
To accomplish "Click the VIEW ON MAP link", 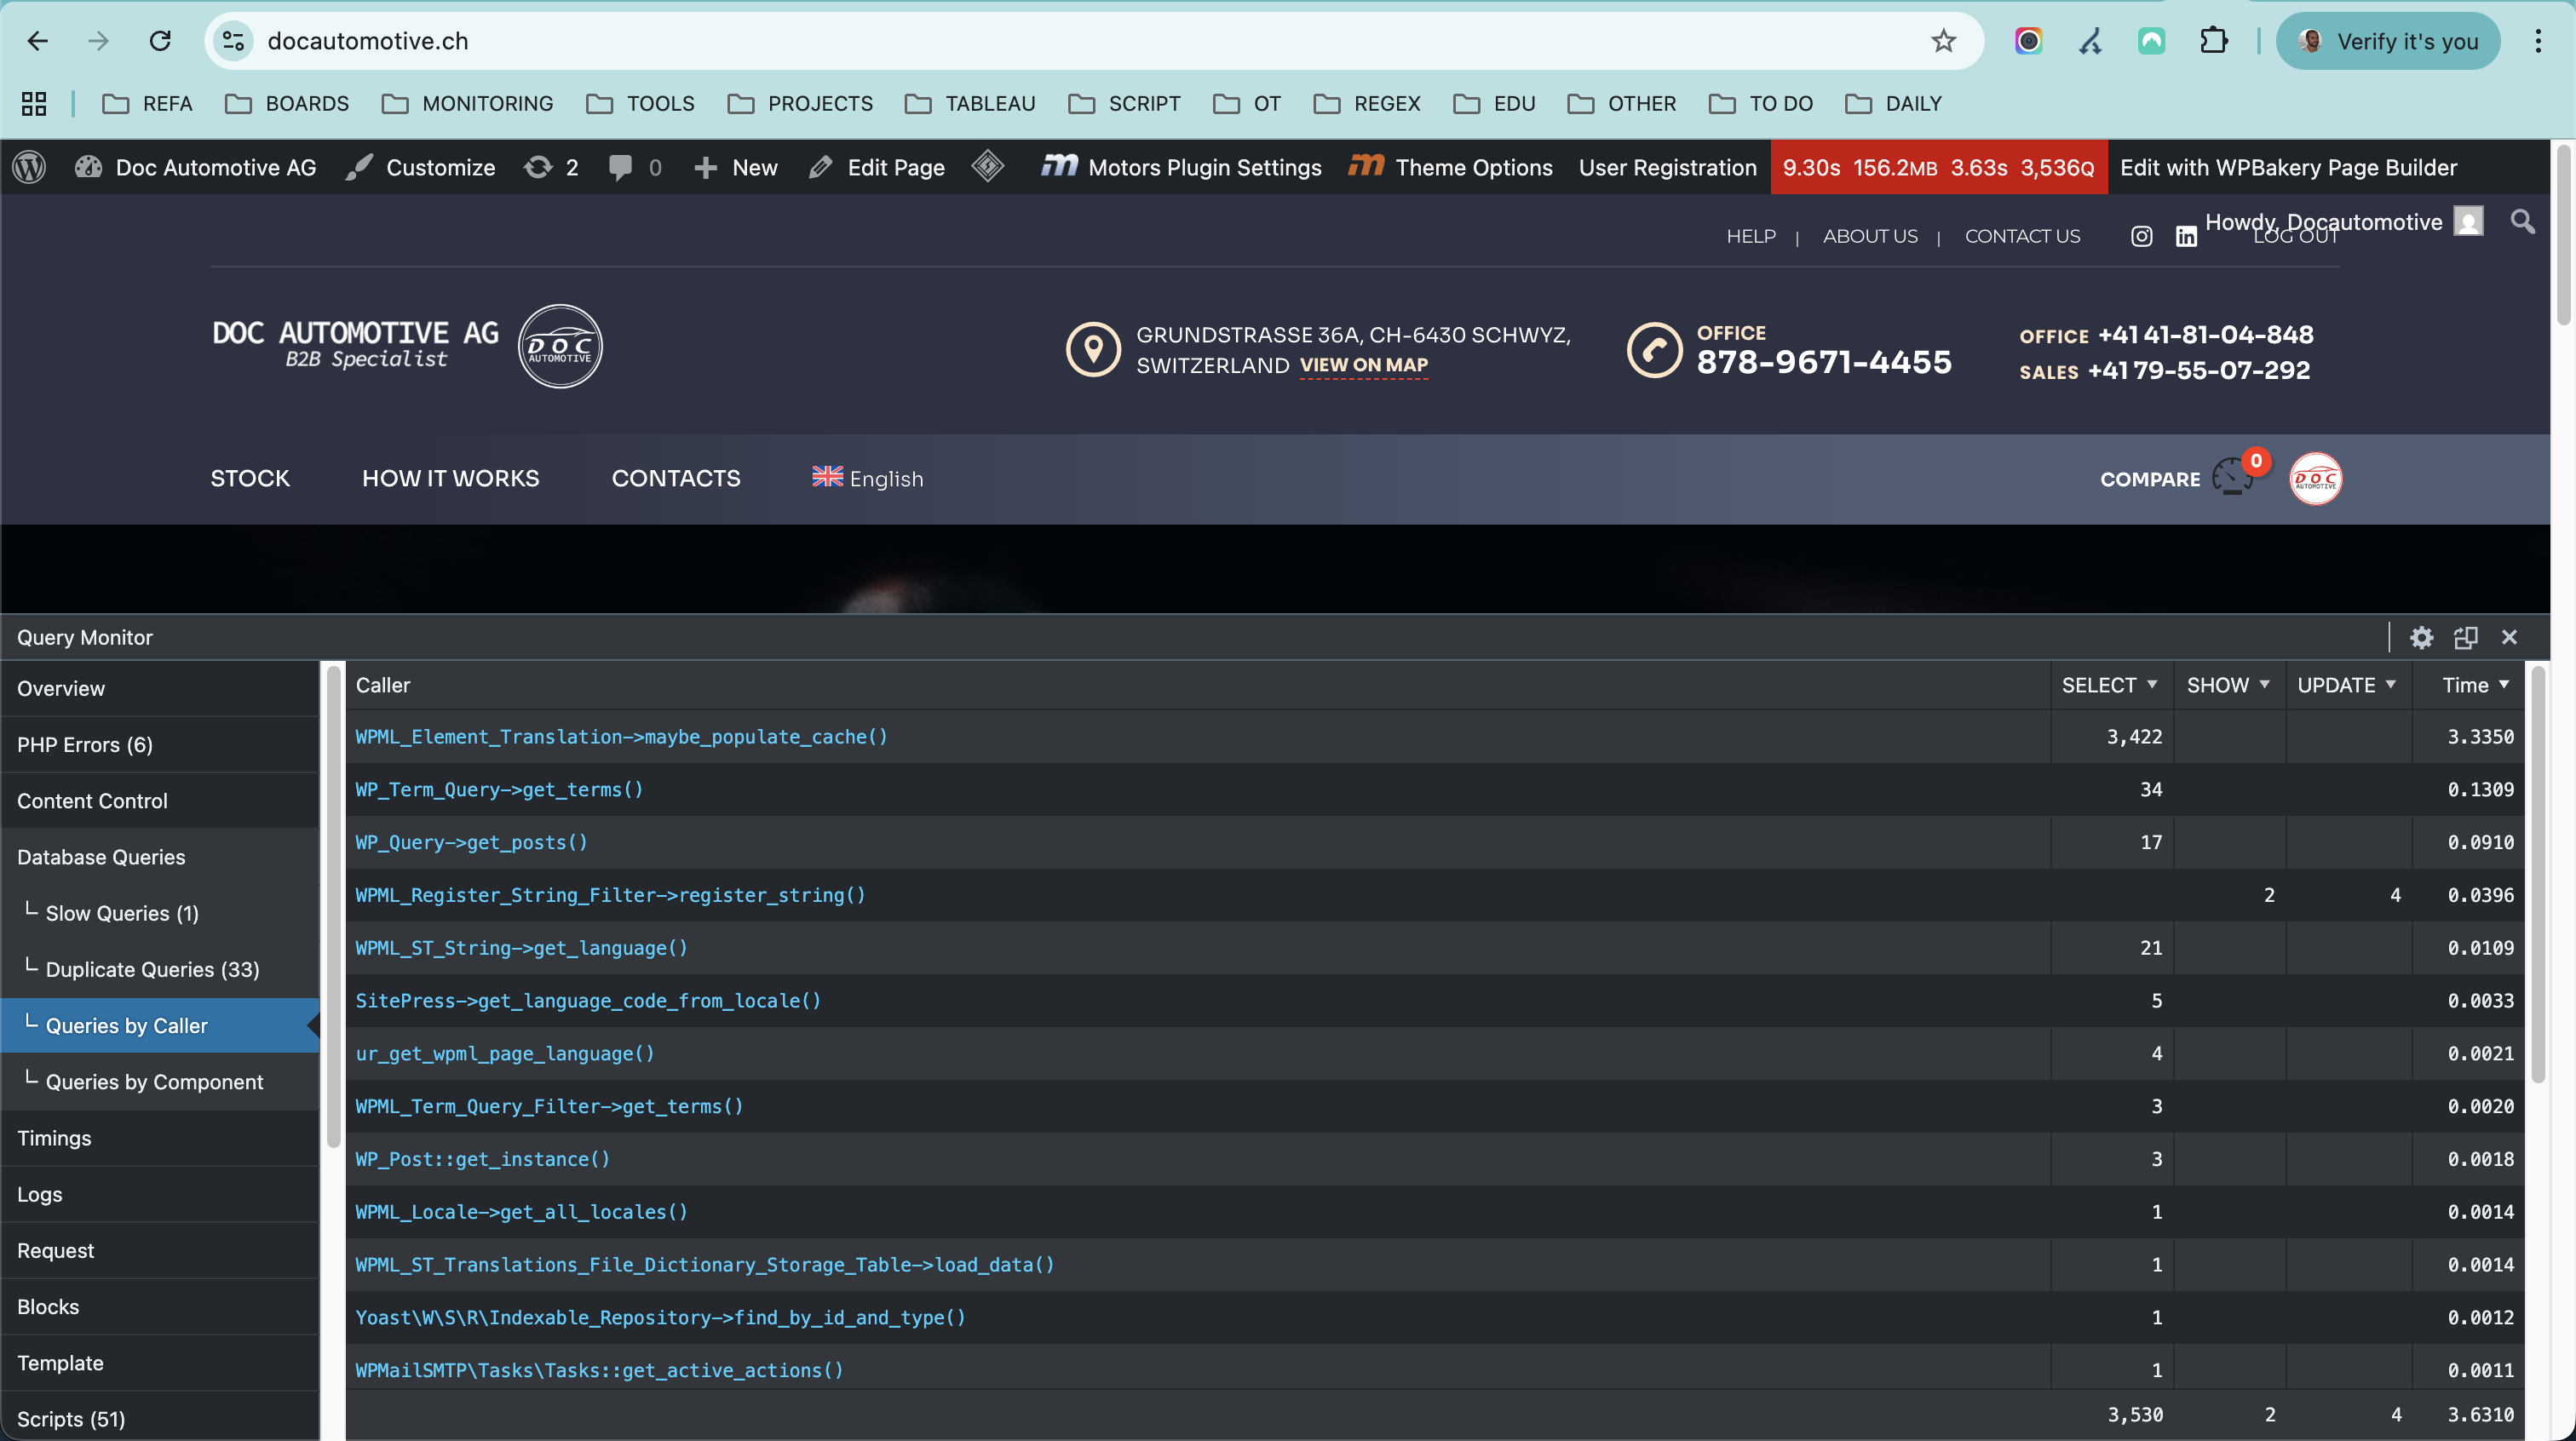I will pyautogui.click(x=1364, y=365).
